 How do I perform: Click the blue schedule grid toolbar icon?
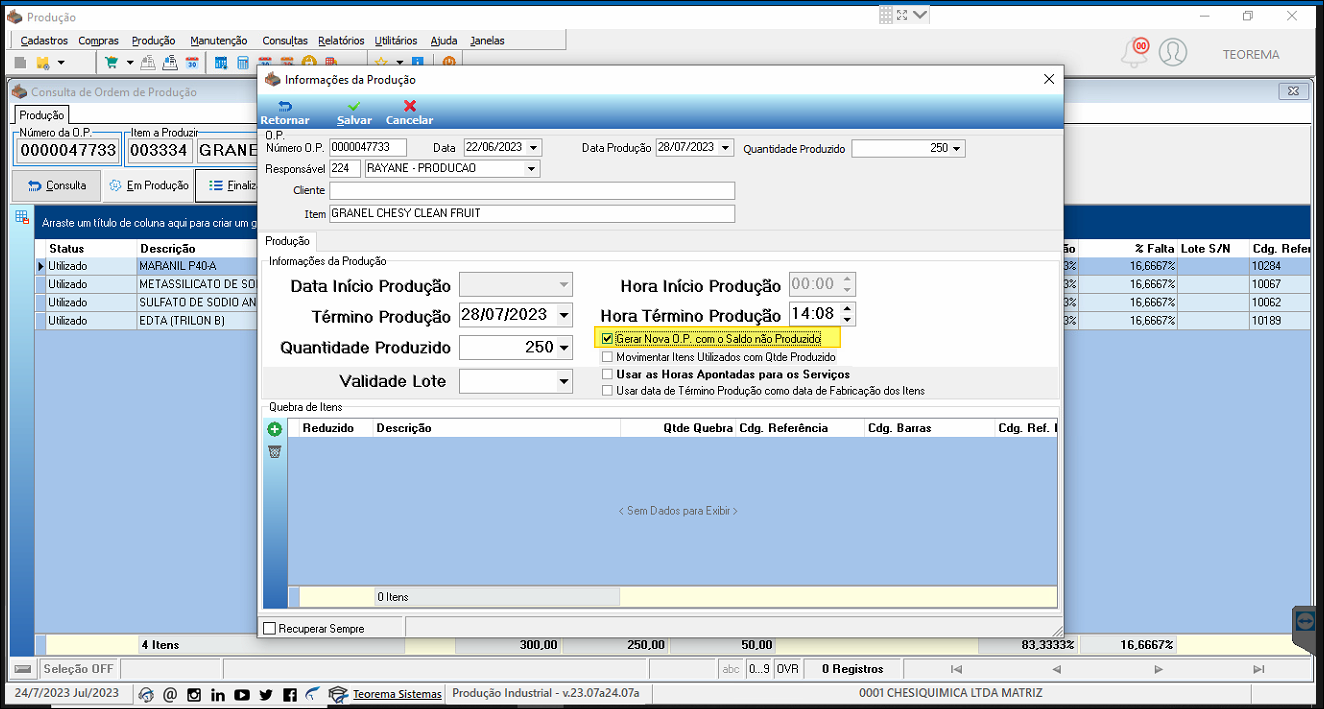[x=220, y=62]
